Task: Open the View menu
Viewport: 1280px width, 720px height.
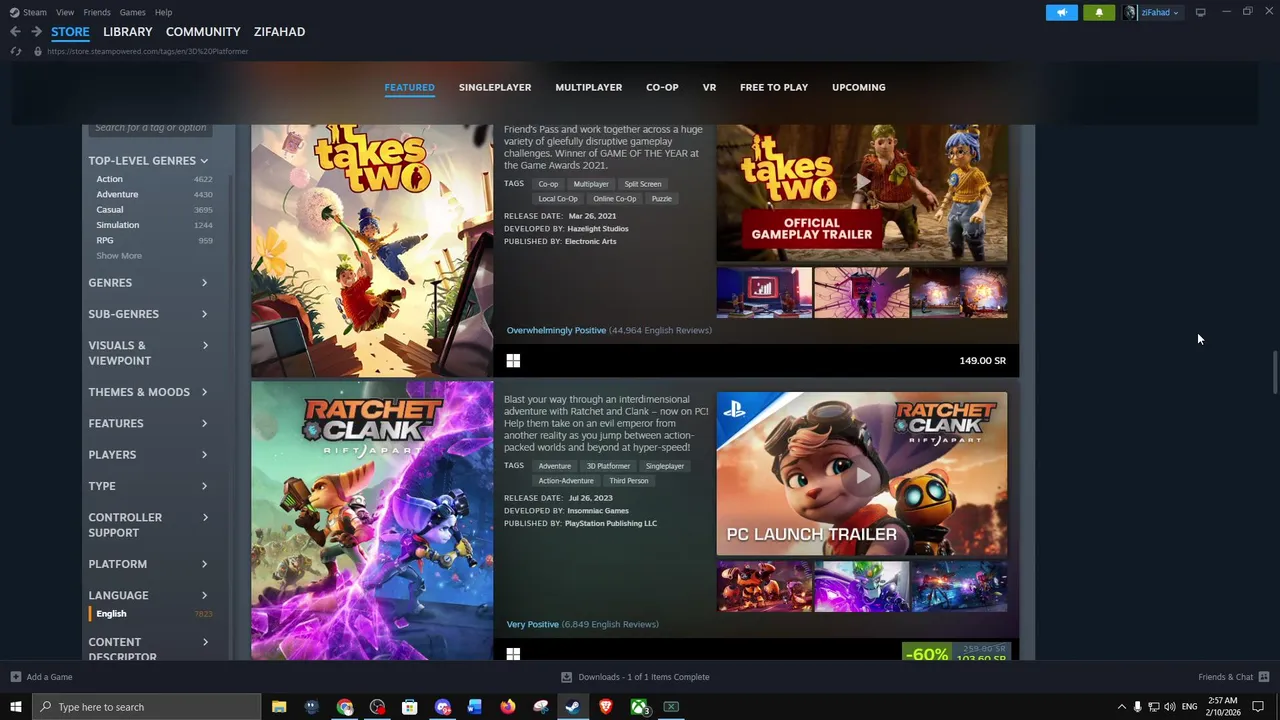Action: (65, 12)
